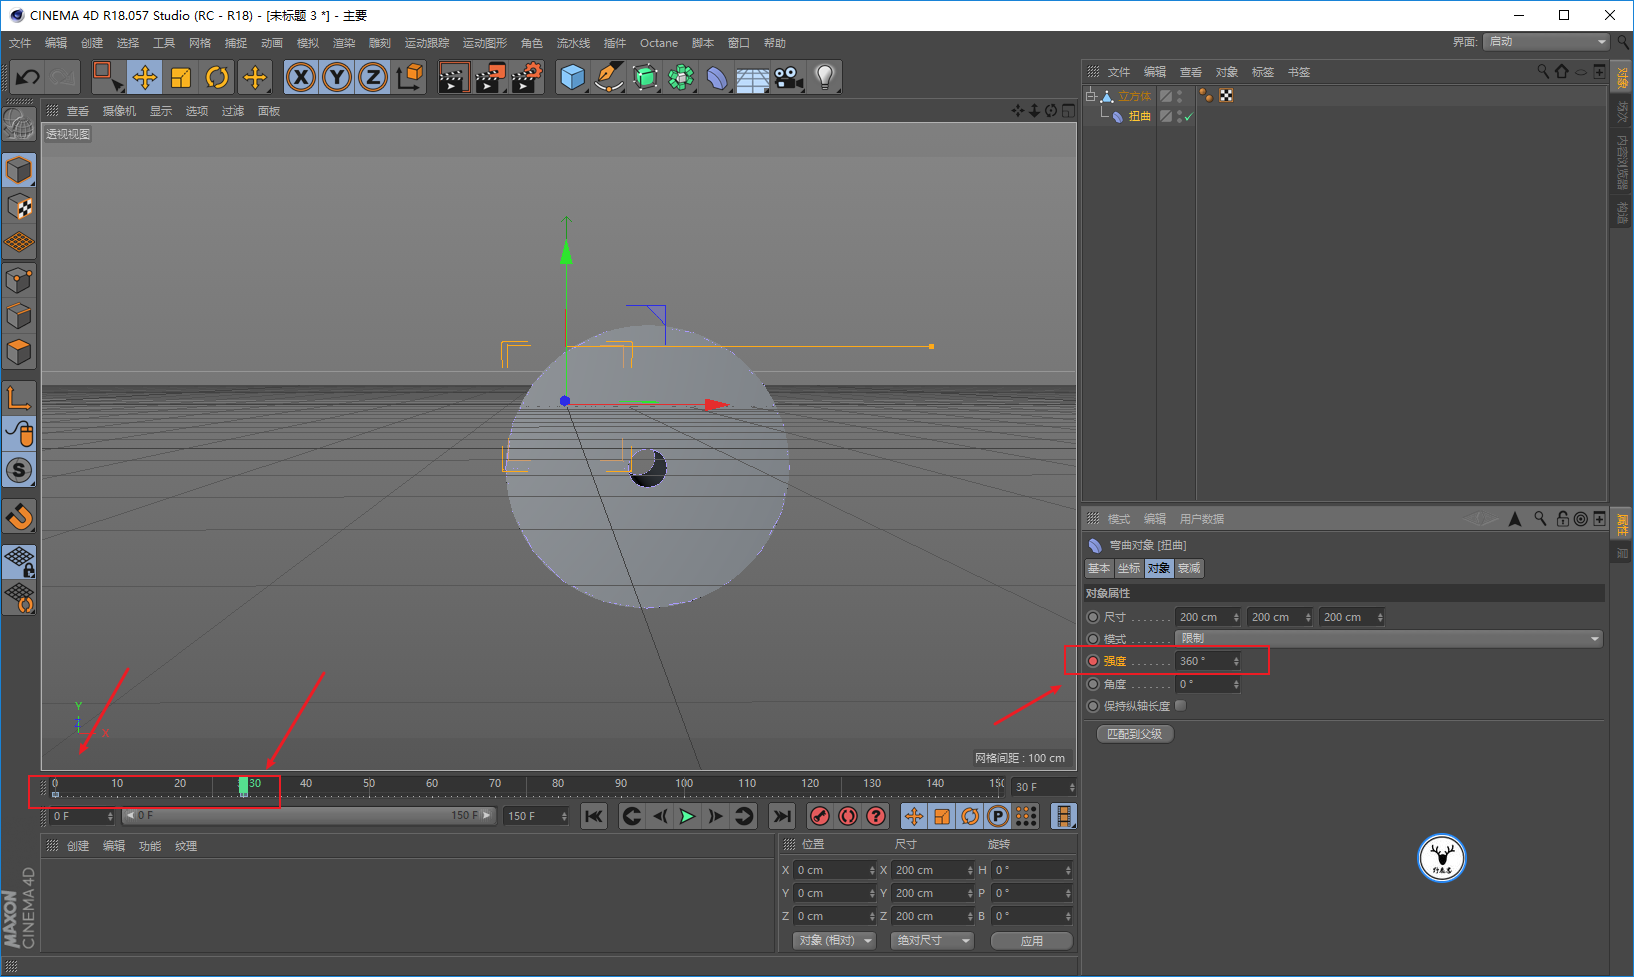This screenshot has width=1634, height=977.
Task: Open the subdivision surface generator icon
Action: [646, 77]
